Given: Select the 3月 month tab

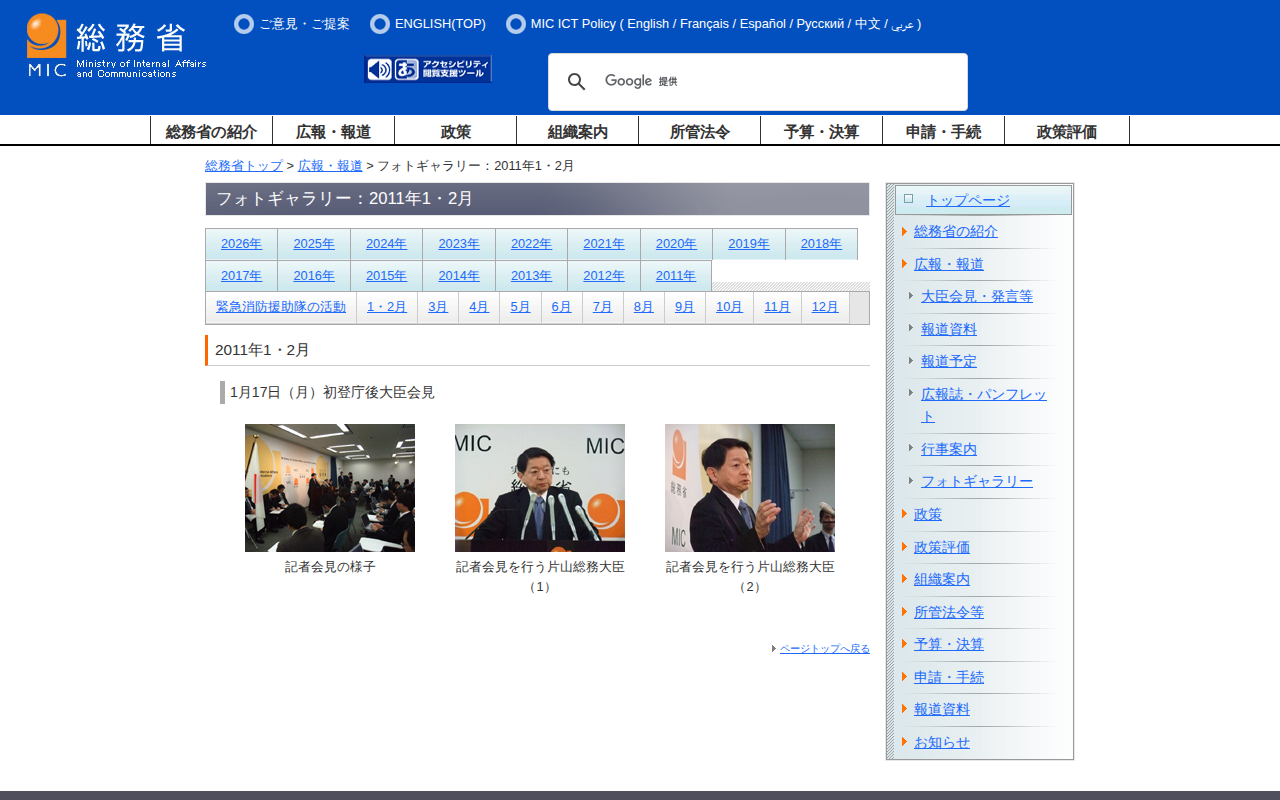Looking at the screenshot, I should (x=438, y=307).
